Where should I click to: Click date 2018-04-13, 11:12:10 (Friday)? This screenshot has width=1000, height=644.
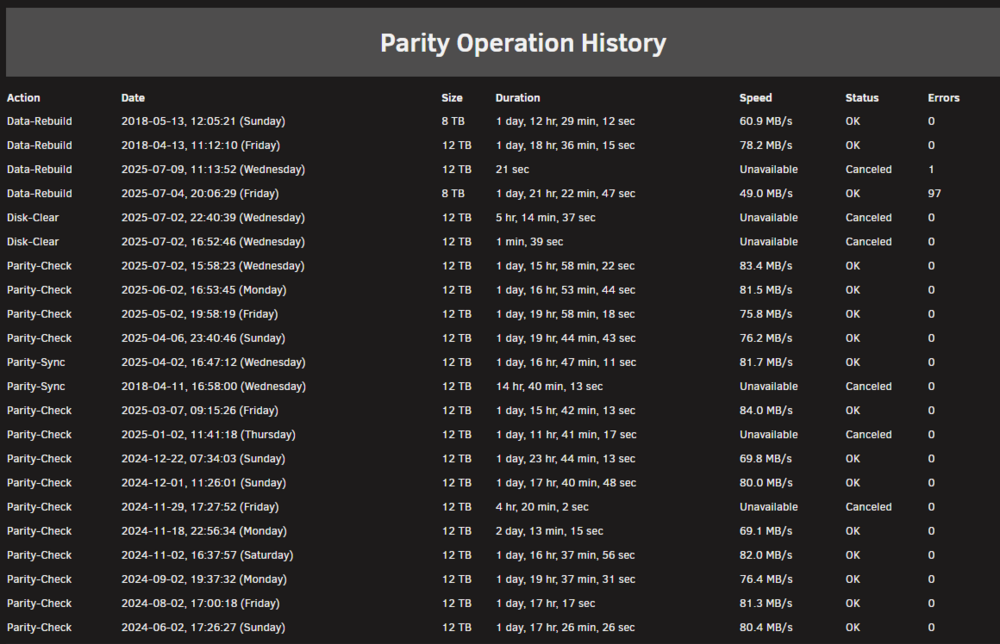pyautogui.click(x=201, y=145)
